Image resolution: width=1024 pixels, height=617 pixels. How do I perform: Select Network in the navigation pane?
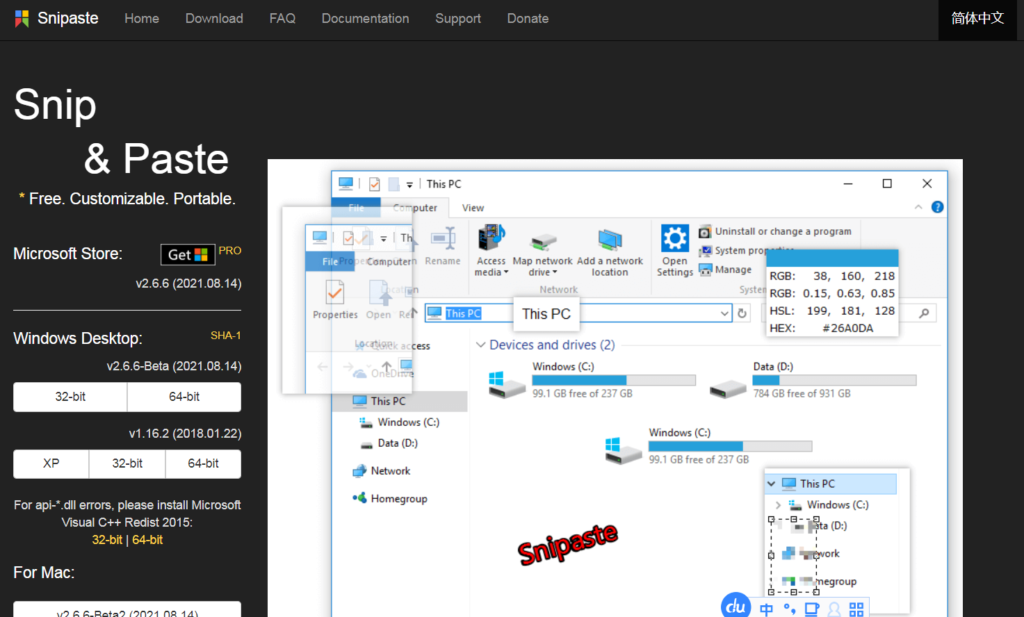[x=390, y=471]
